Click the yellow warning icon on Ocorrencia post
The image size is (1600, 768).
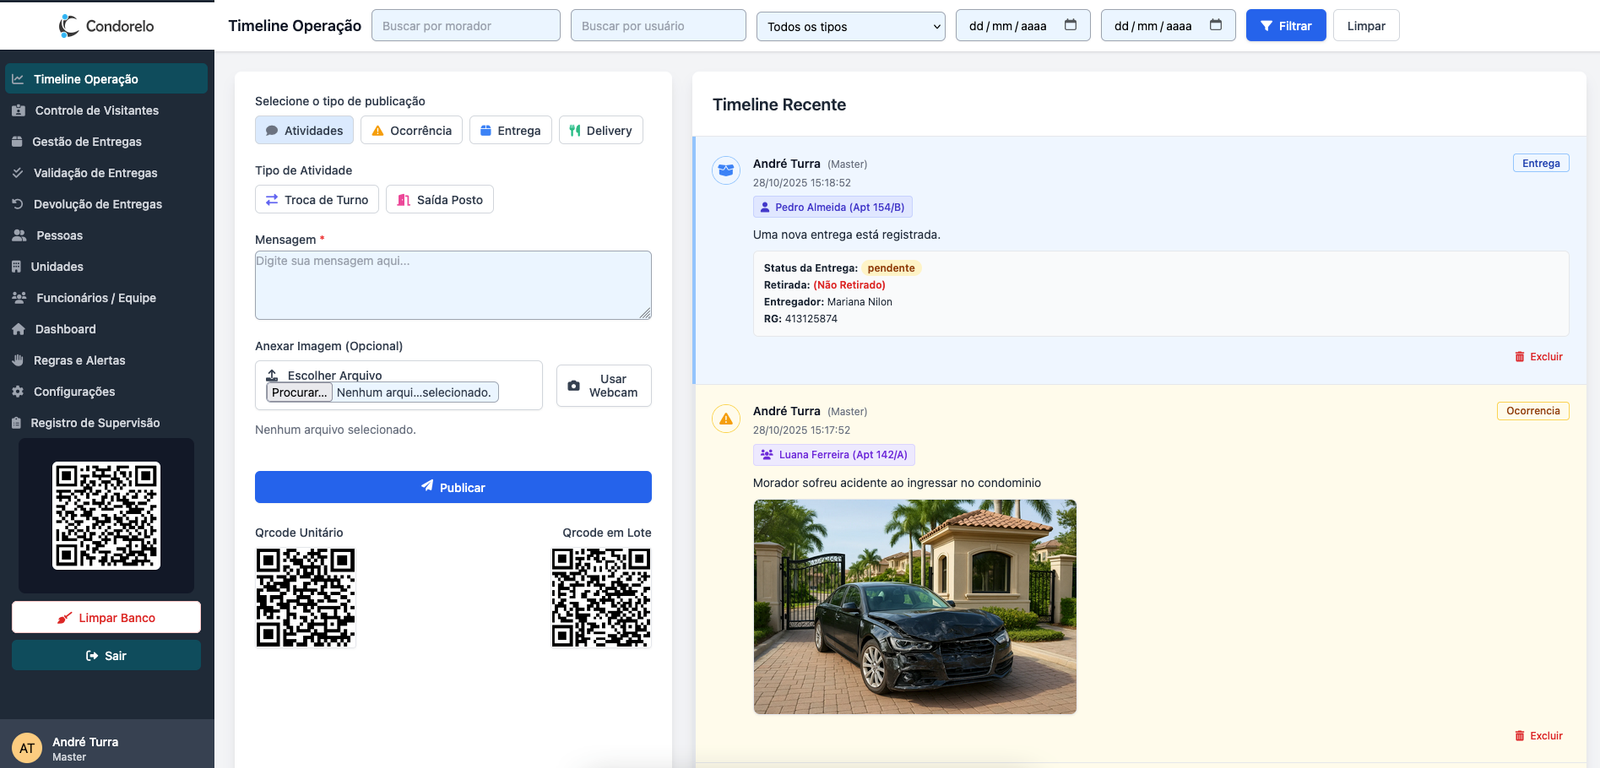point(726,419)
